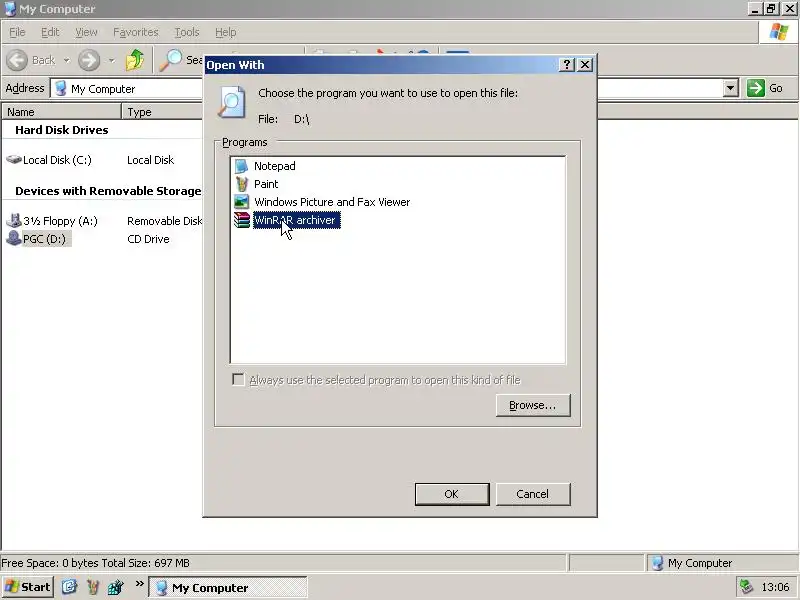The height and width of the screenshot is (600, 800).
Task: Click 'CD Drive' type text
Action: pos(148,239)
